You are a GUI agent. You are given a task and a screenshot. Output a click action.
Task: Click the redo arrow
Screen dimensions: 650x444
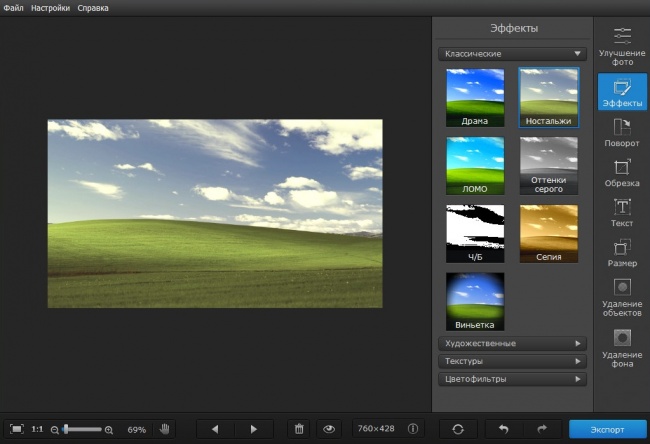[x=542, y=429]
